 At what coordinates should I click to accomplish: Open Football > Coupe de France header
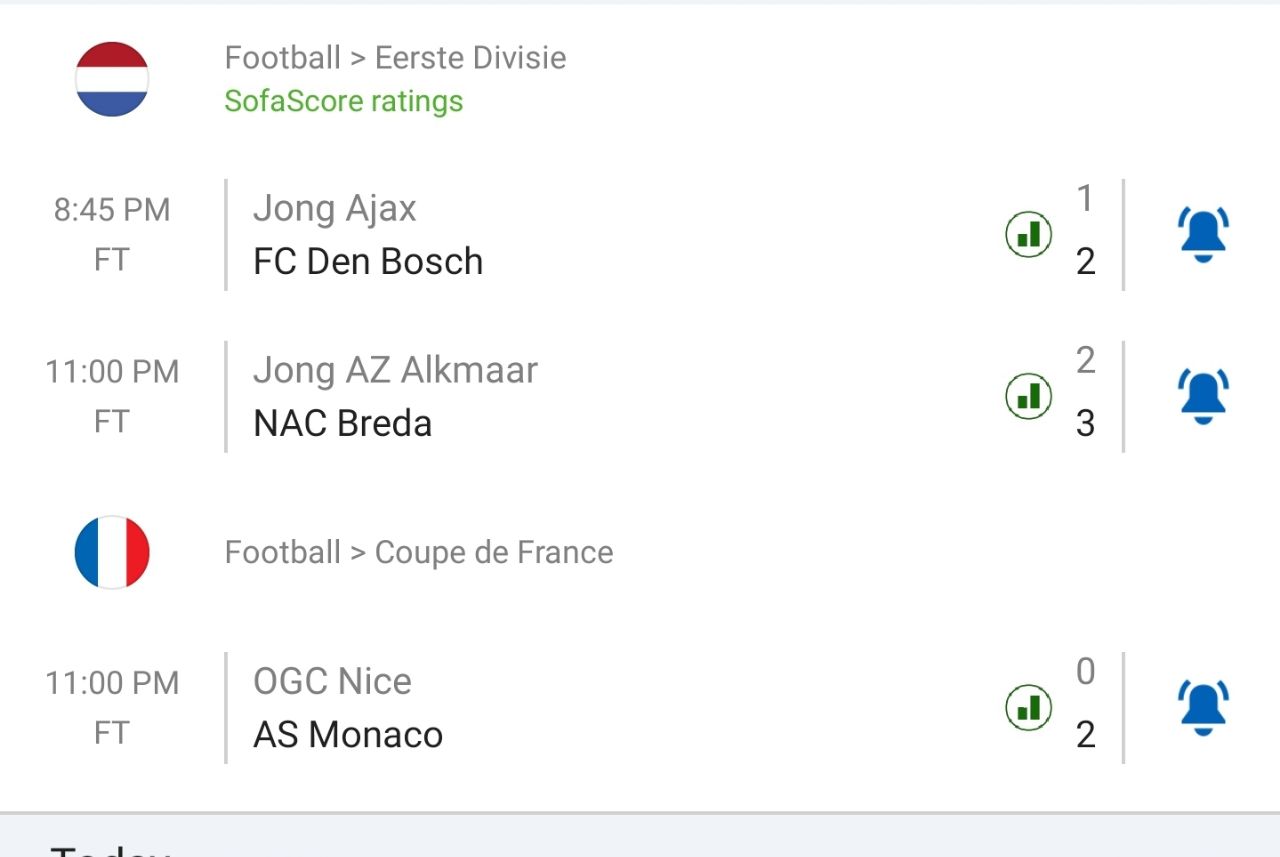(x=418, y=552)
